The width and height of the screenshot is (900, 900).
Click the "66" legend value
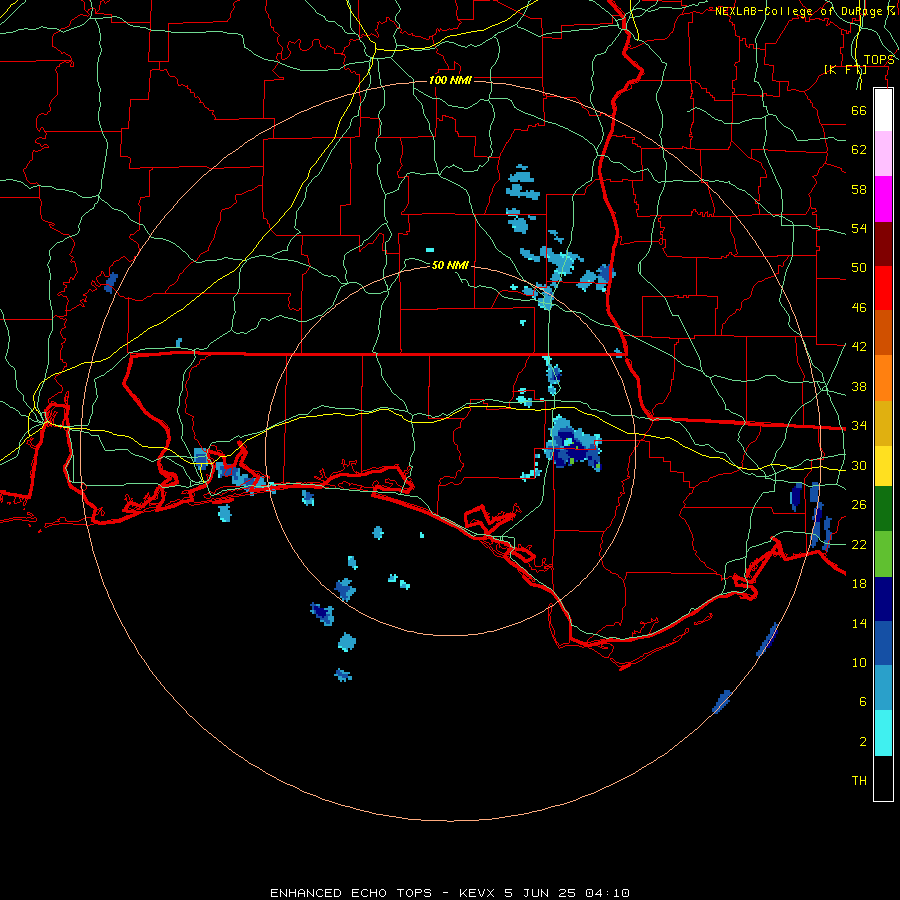point(859,110)
